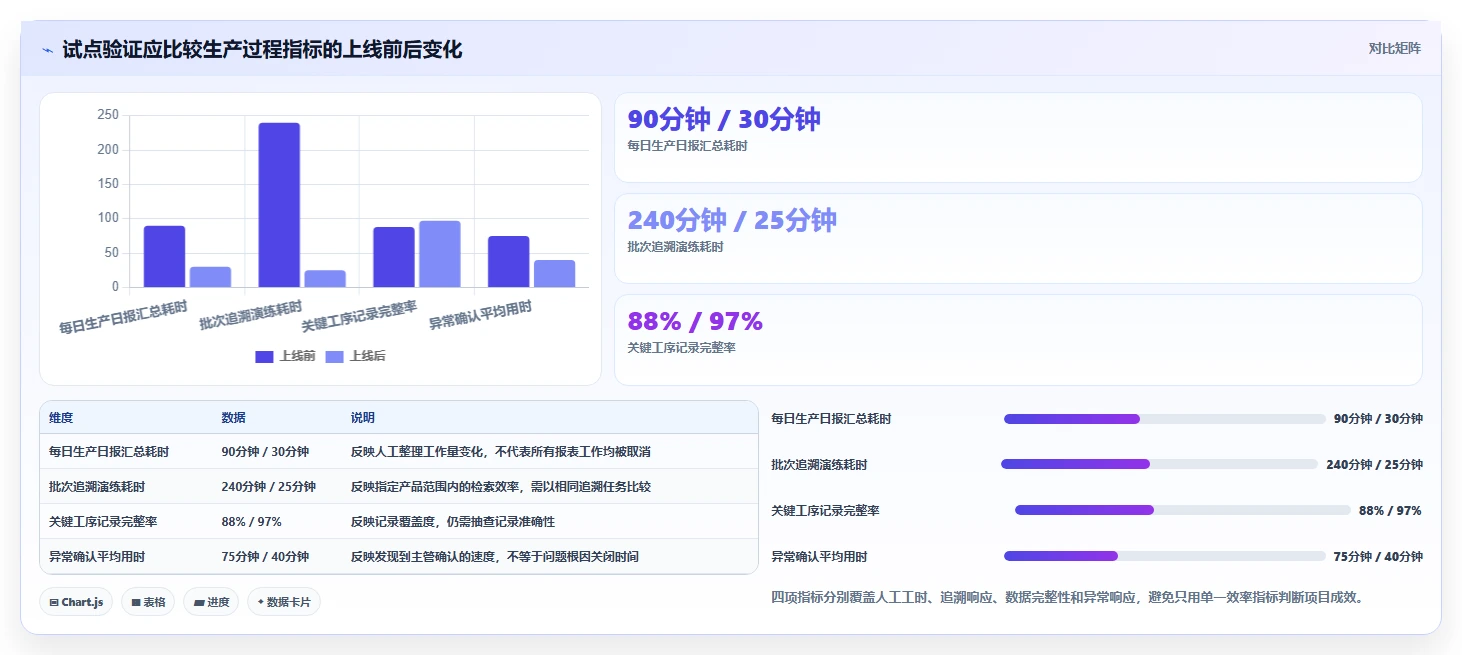This screenshot has width=1462, height=655.
Task: Click the footnote starting with 四项指标分别覆盖
Action: click(1068, 598)
